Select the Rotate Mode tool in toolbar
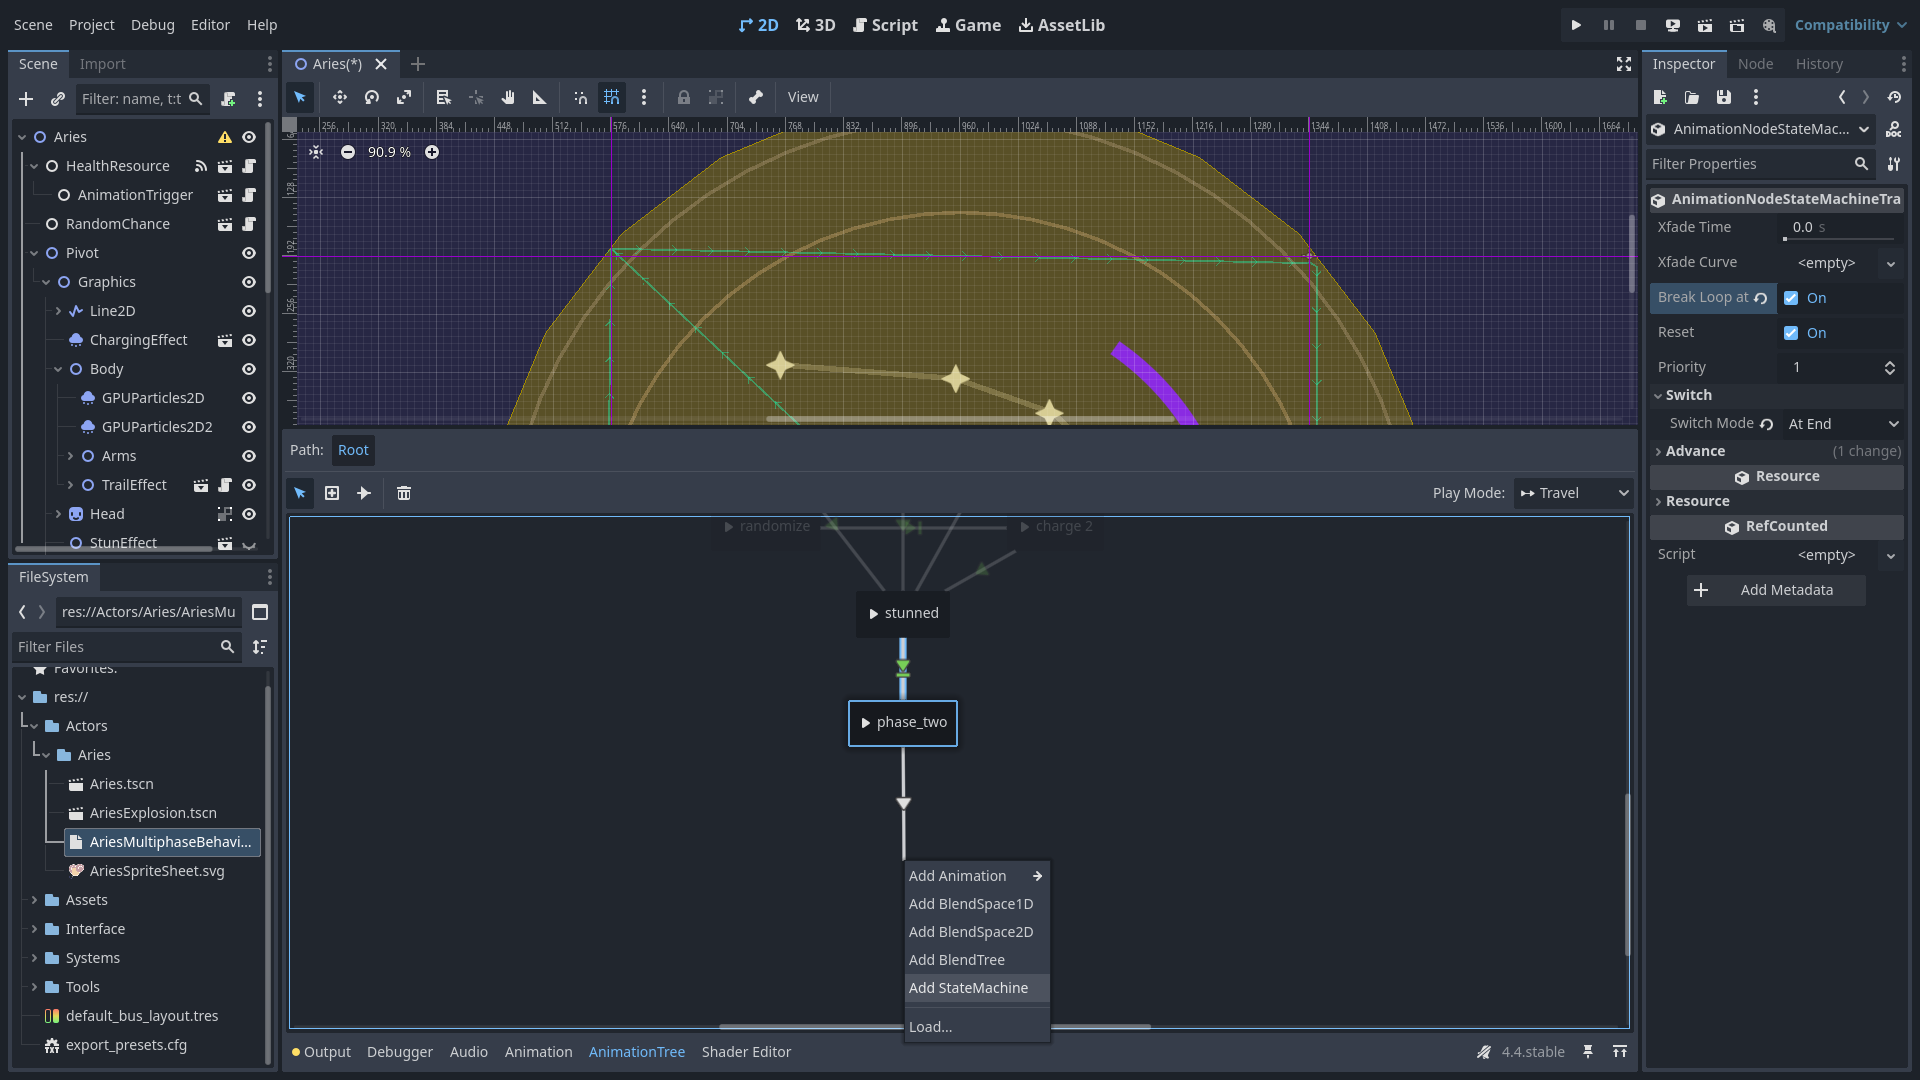Image resolution: width=1920 pixels, height=1080 pixels. 372,97
